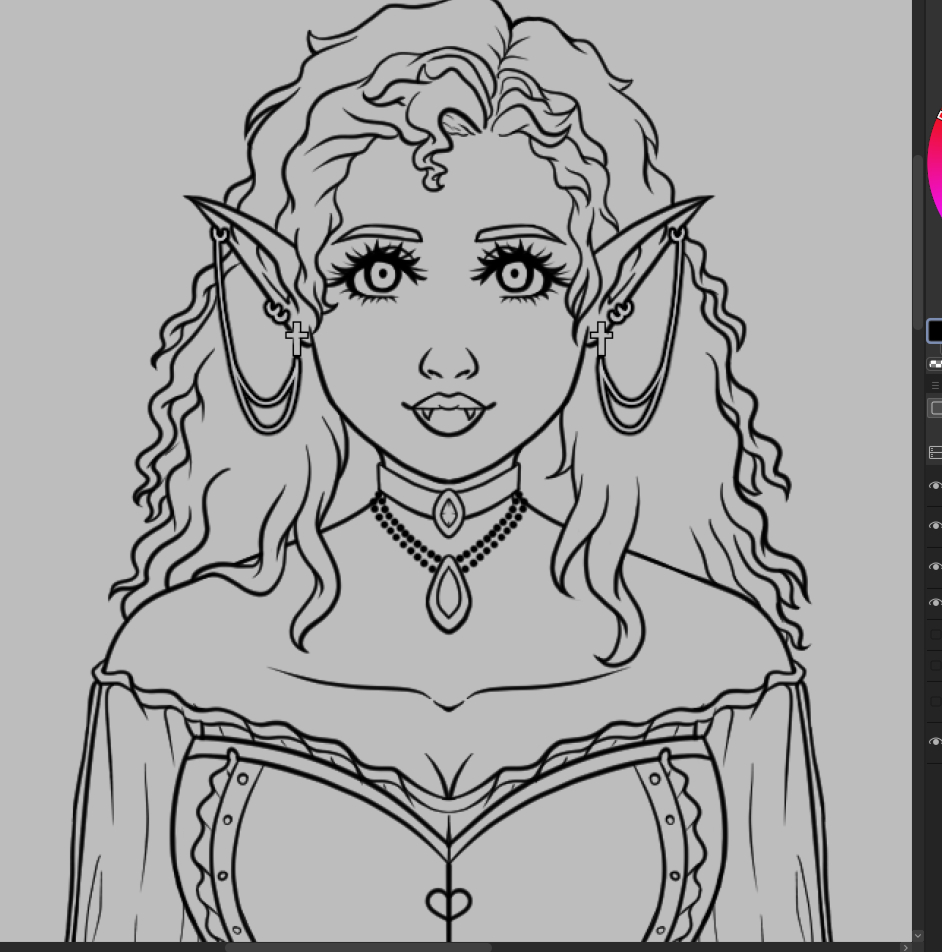Show the first hidden layer below the eyes
This screenshot has width=942, height=952.
(x=936, y=635)
